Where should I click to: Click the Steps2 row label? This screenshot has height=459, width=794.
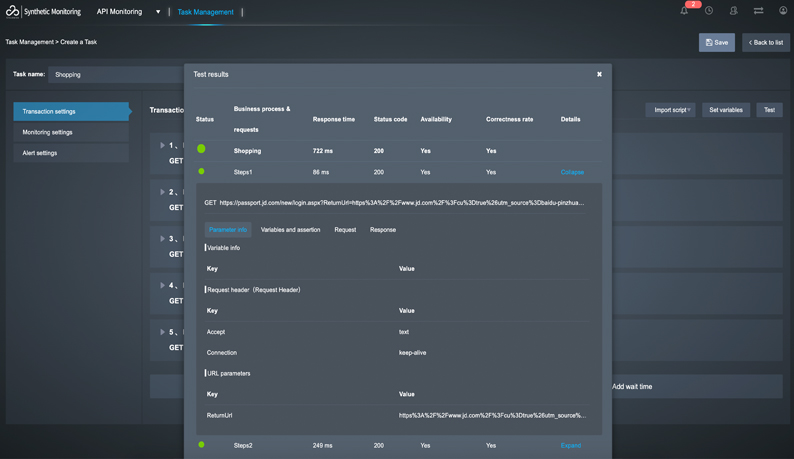point(243,445)
